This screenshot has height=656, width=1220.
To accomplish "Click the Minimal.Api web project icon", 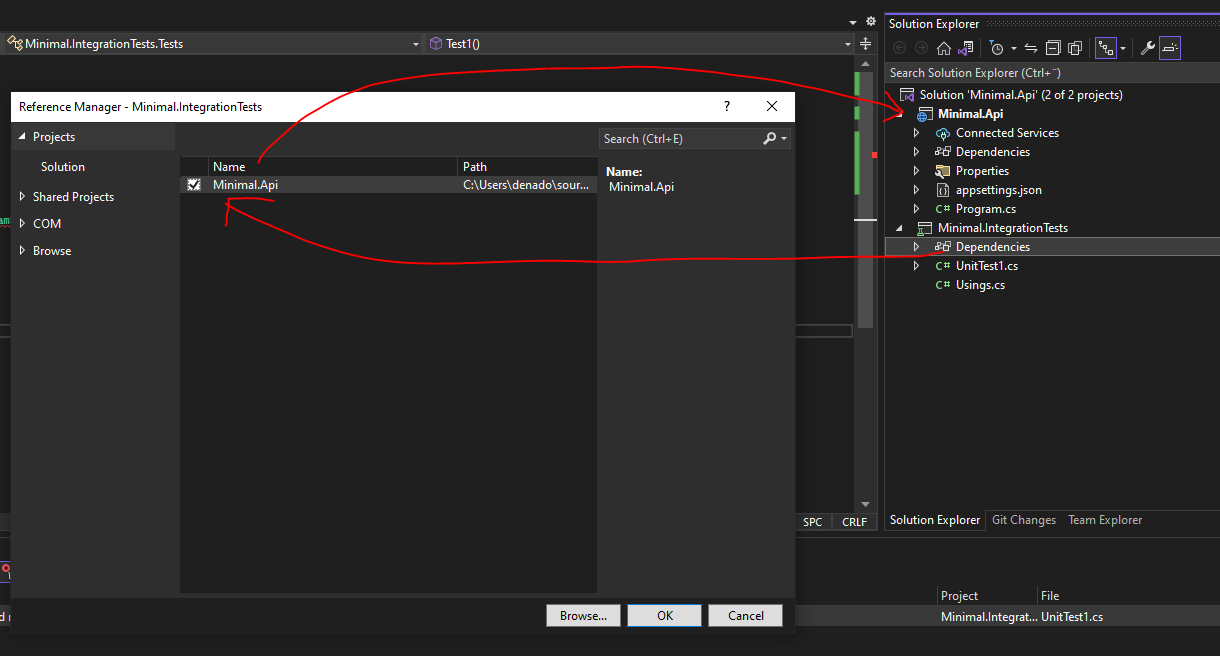I will (925, 114).
